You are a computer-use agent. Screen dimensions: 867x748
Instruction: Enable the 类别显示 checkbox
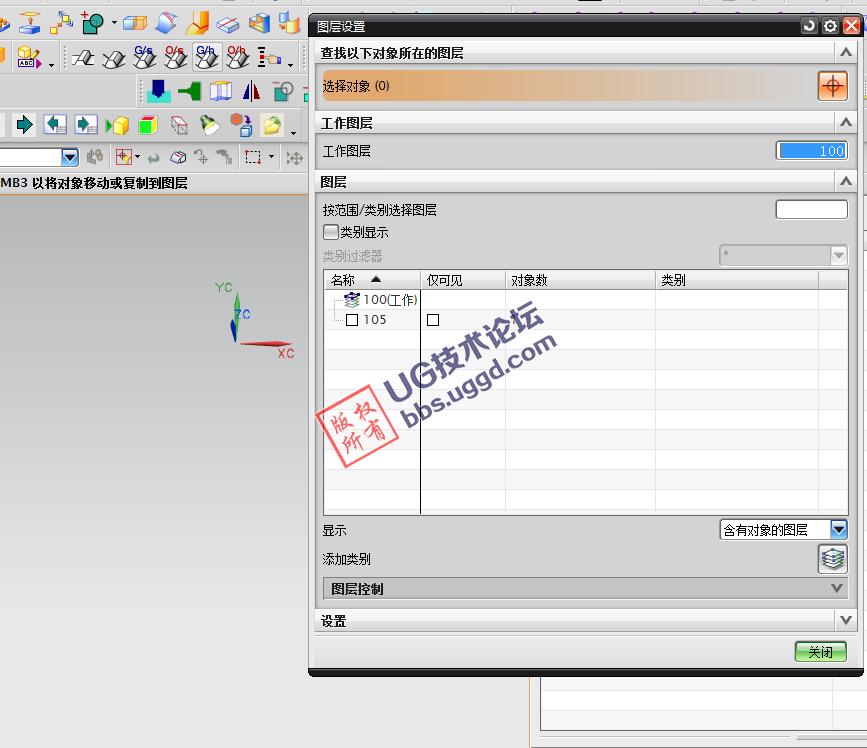click(331, 231)
